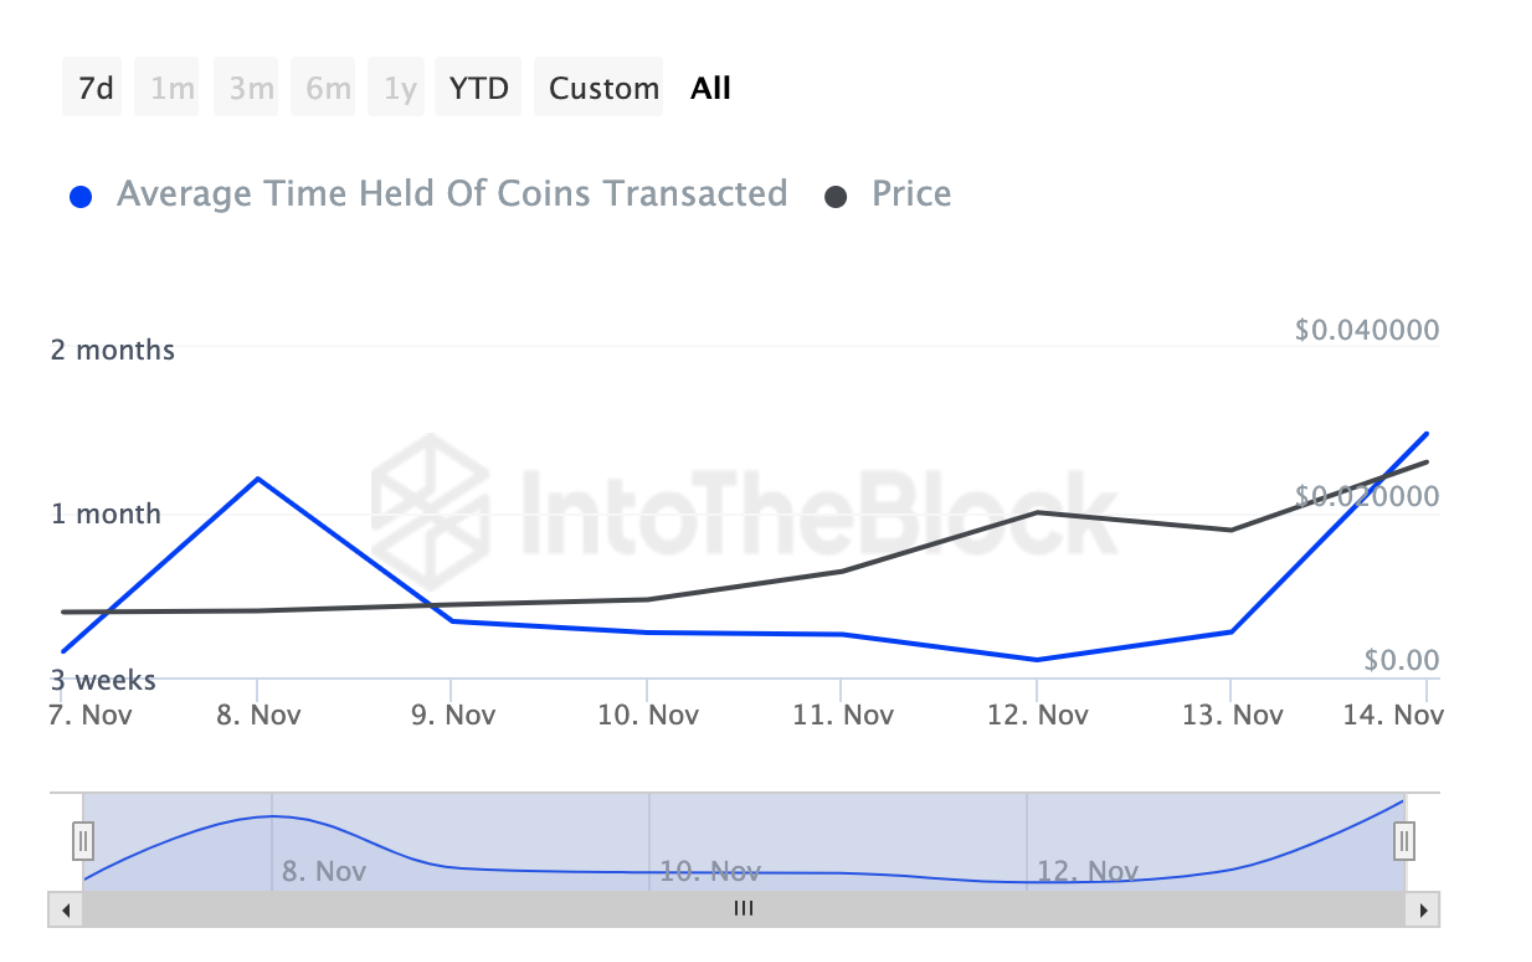
Task: Click the scrollbar right arrow
Action: [x=1422, y=910]
